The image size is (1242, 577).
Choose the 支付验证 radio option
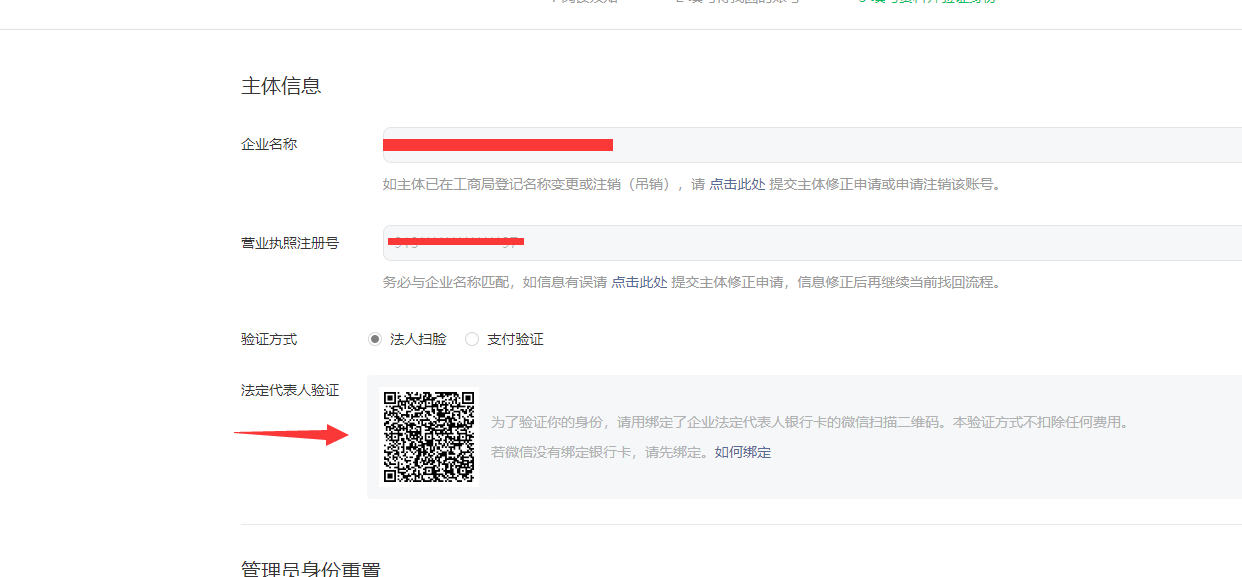tap(472, 339)
